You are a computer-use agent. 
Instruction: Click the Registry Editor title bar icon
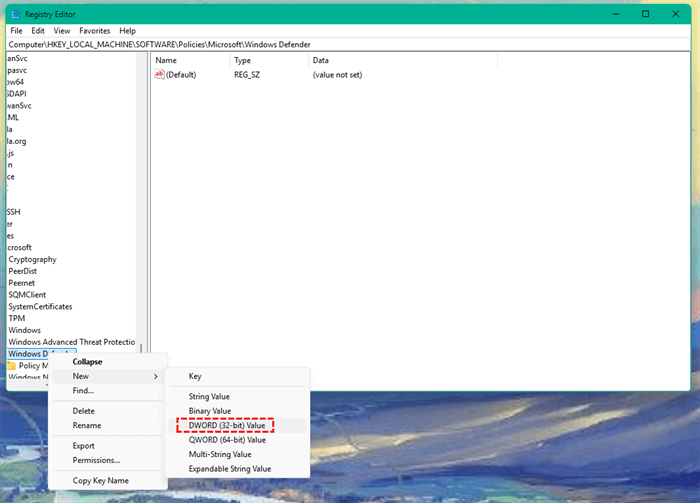tap(15, 14)
